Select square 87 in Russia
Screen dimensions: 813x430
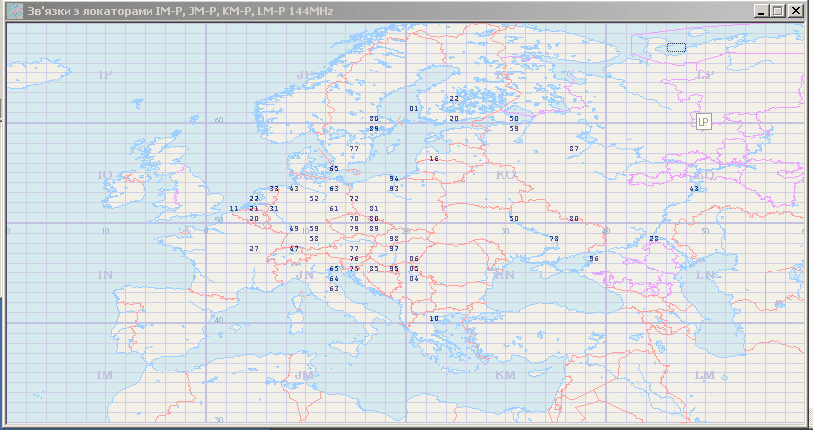click(574, 148)
